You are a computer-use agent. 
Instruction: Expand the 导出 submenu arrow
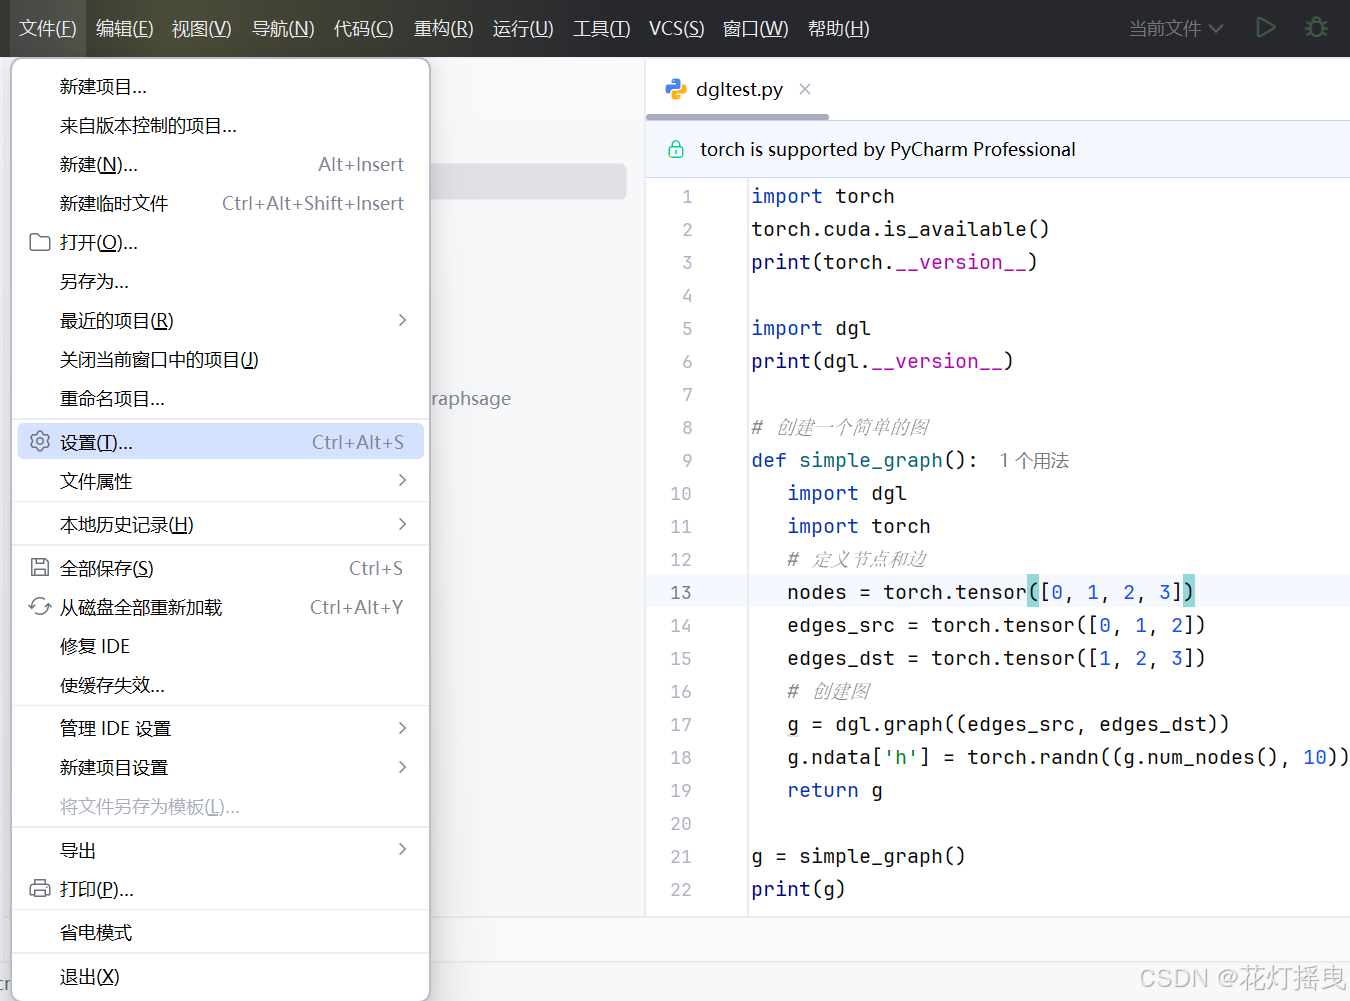click(x=402, y=850)
